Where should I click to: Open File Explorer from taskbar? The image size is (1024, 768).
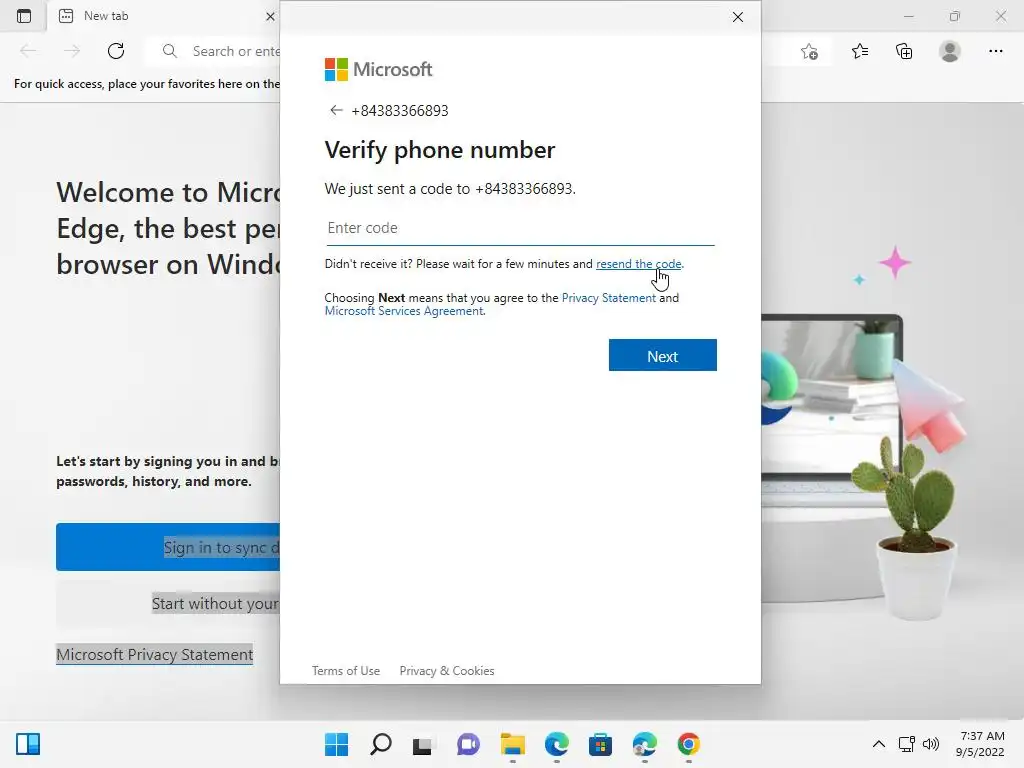tap(513, 744)
